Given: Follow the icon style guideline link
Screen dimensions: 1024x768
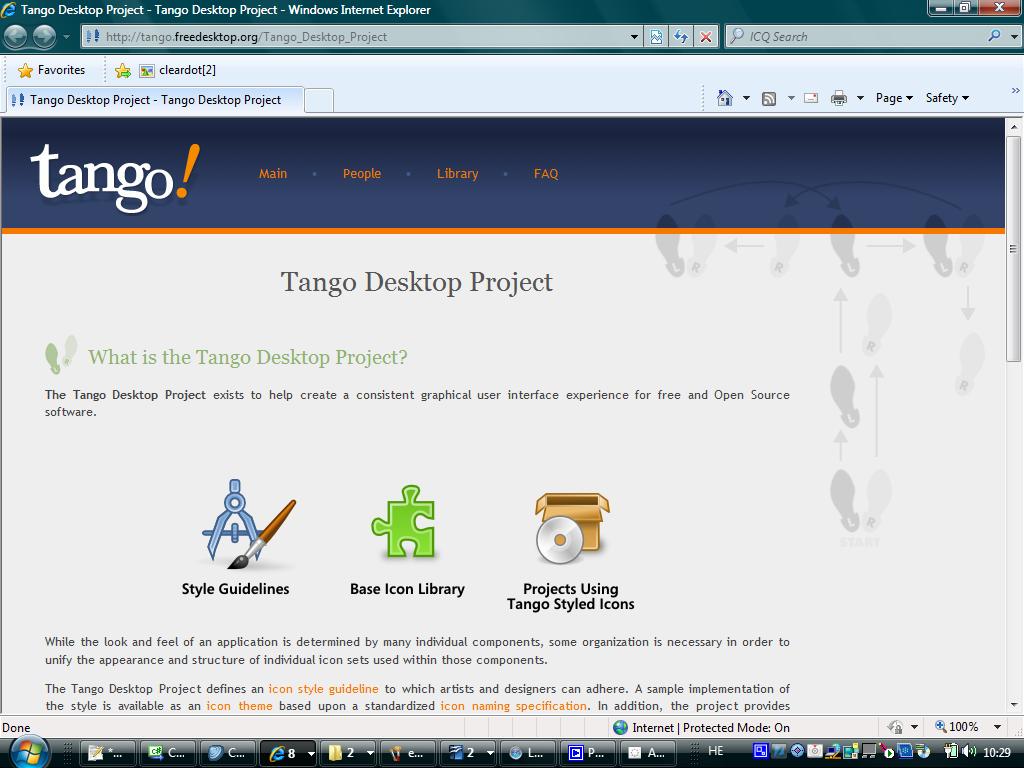Looking at the screenshot, I should click(323, 689).
